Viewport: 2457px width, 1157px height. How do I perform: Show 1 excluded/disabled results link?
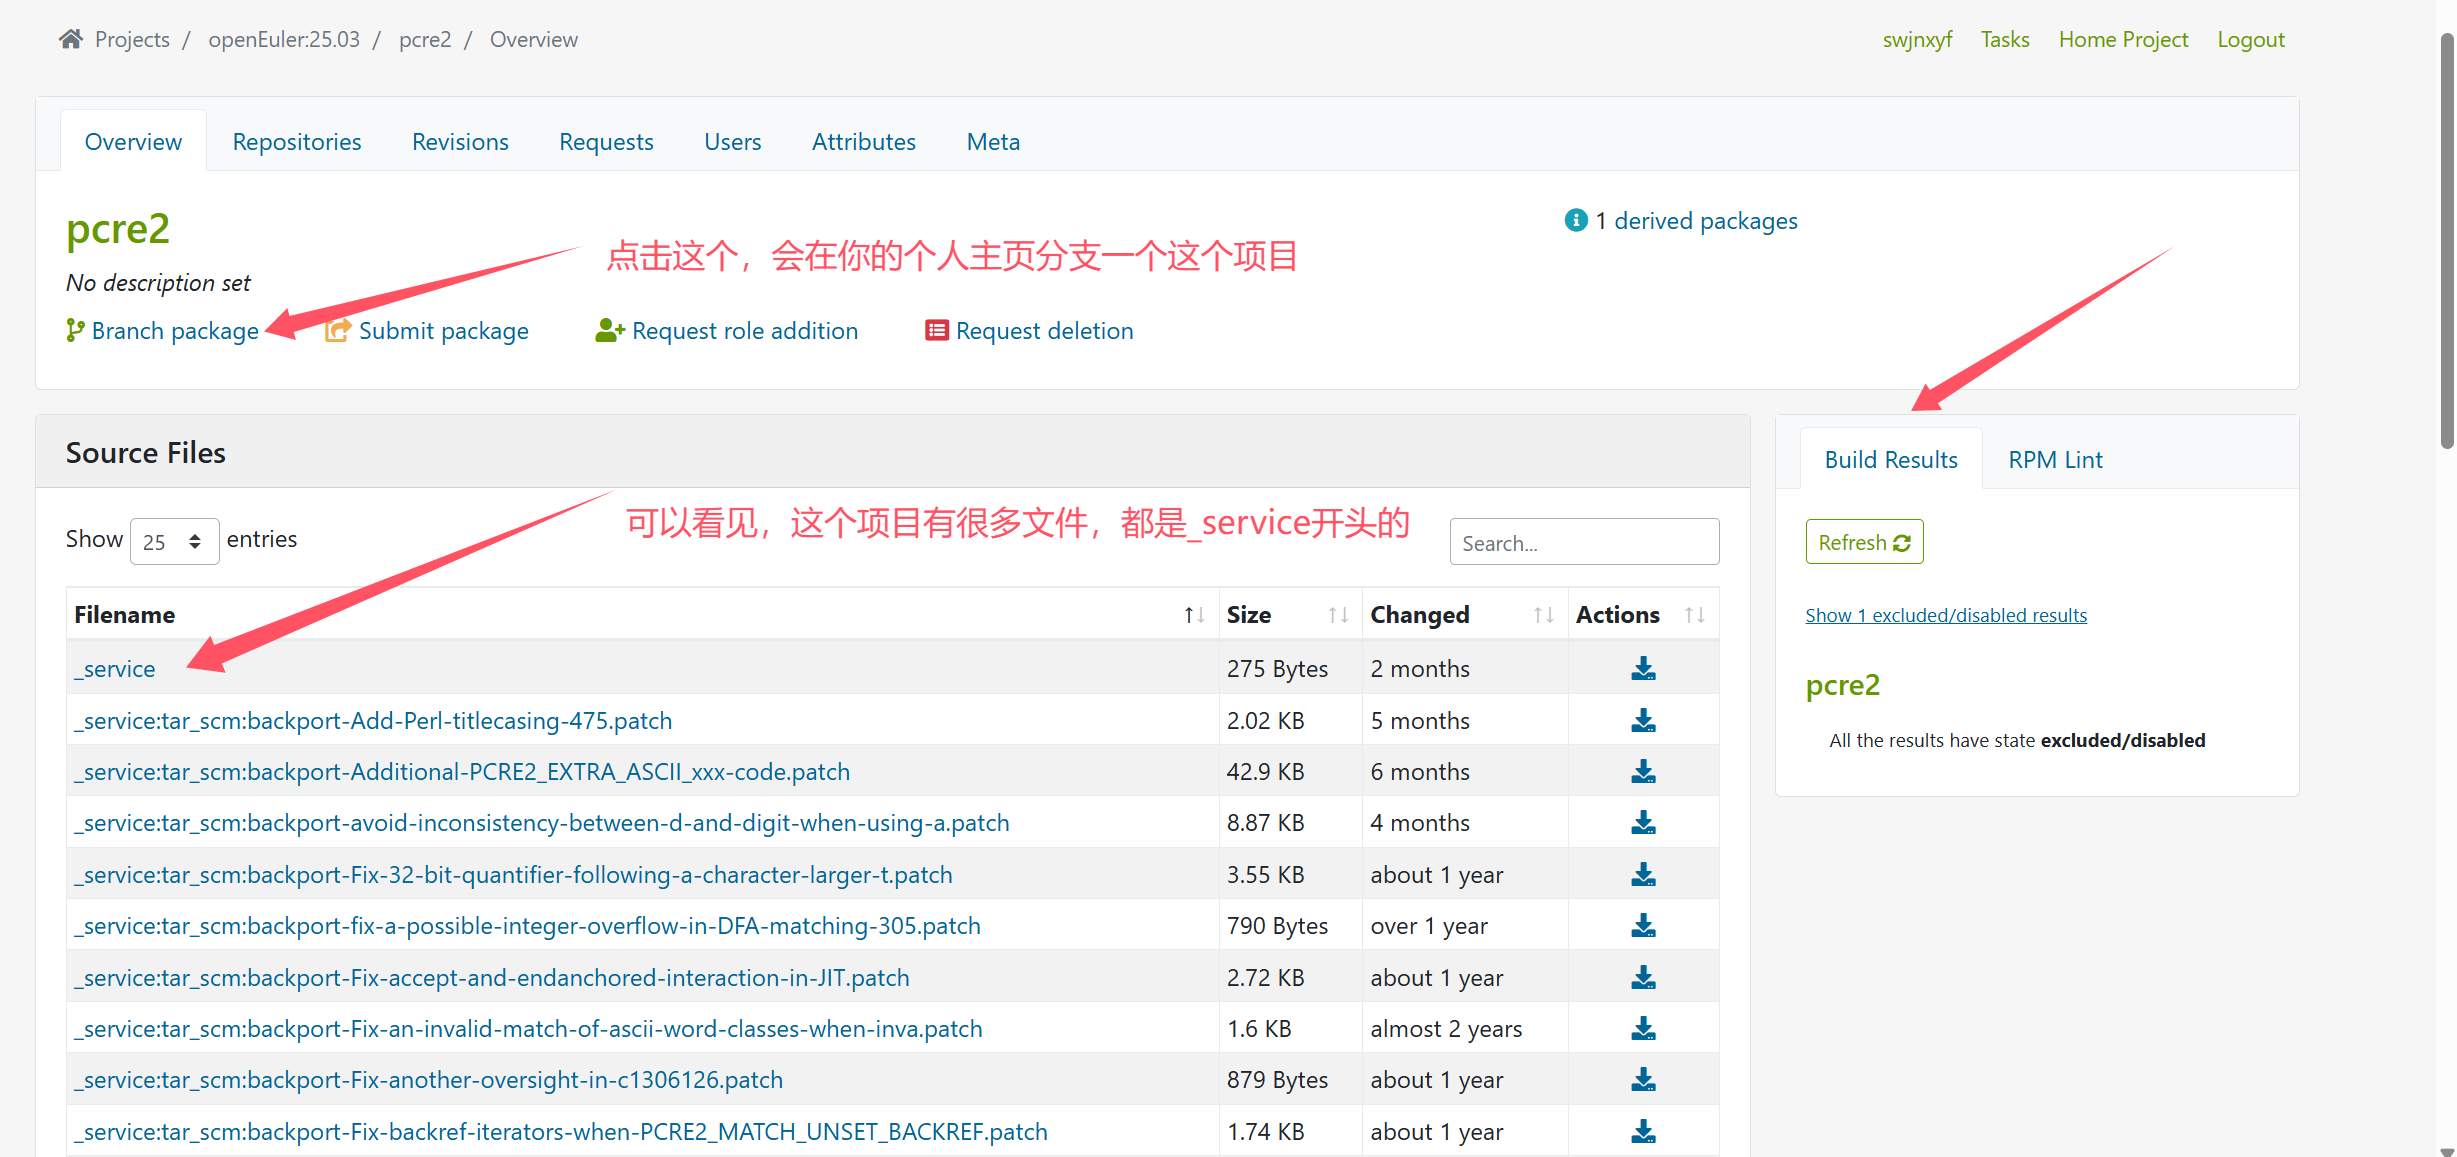pyautogui.click(x=1945, y=615)
